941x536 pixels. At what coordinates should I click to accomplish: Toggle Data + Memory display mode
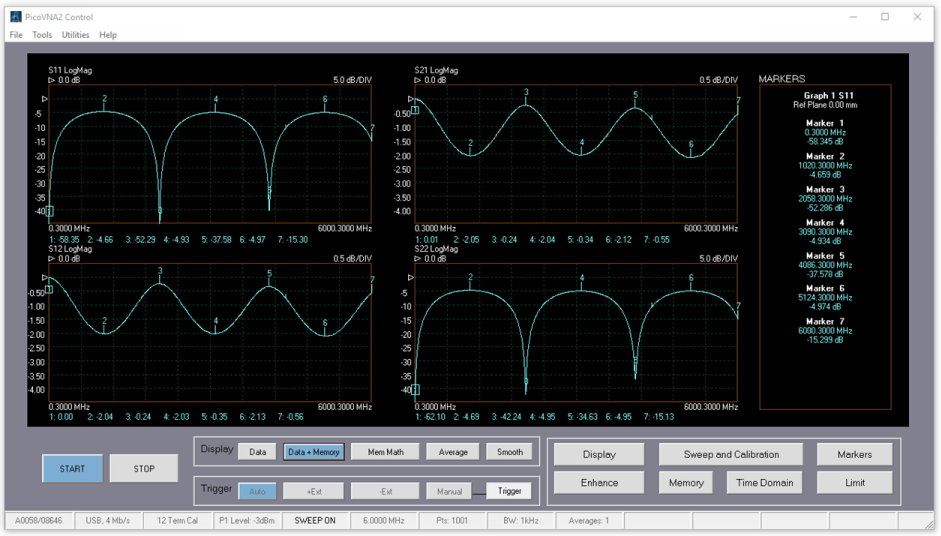coord(314,452)
